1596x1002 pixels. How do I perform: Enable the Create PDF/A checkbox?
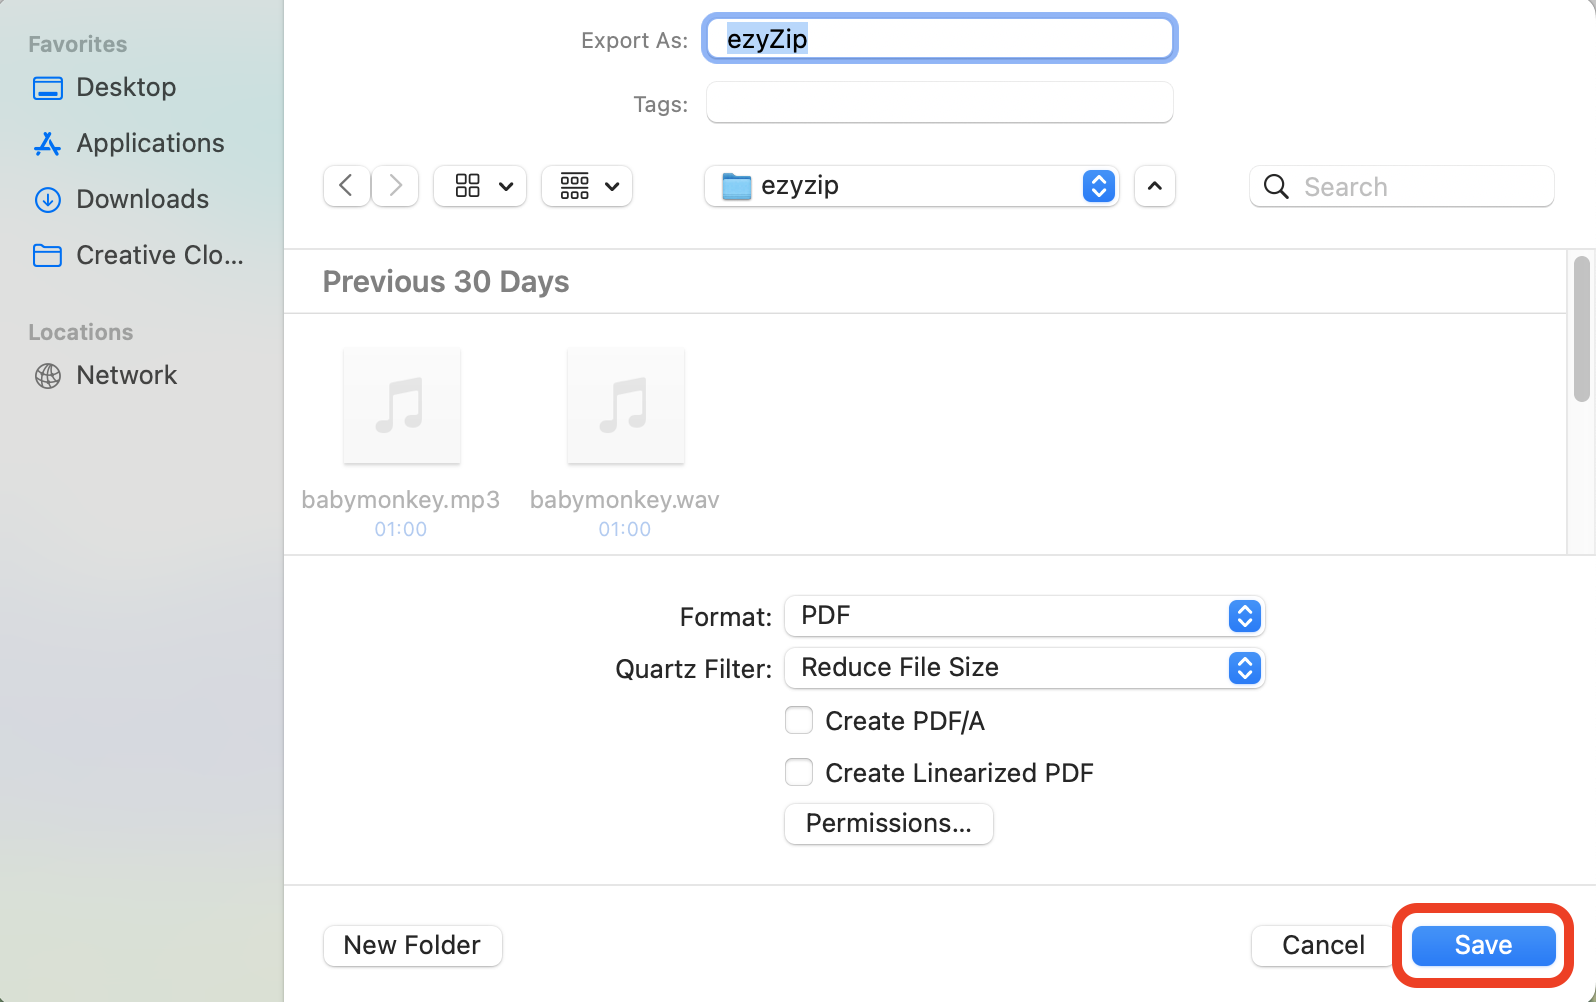(799, 720)
